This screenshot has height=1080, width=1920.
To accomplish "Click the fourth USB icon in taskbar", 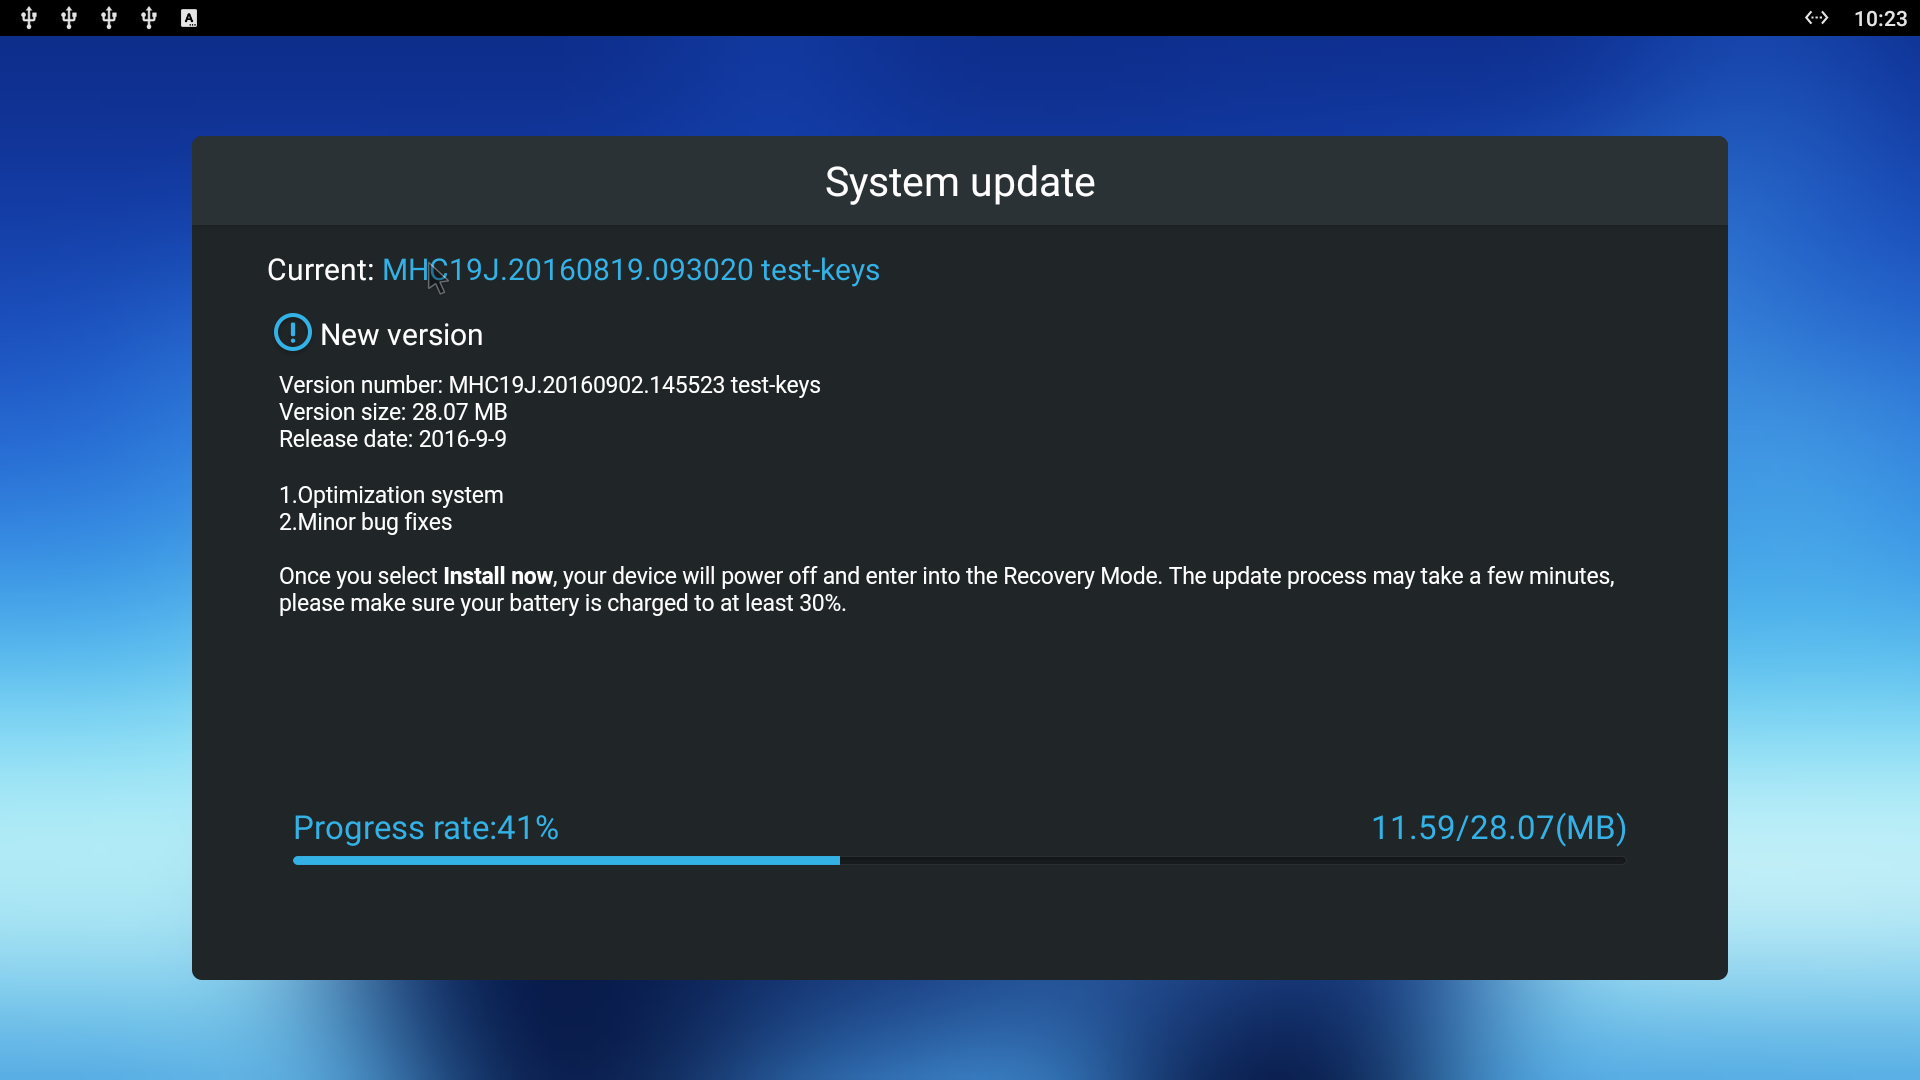I will tap(148, 16).
